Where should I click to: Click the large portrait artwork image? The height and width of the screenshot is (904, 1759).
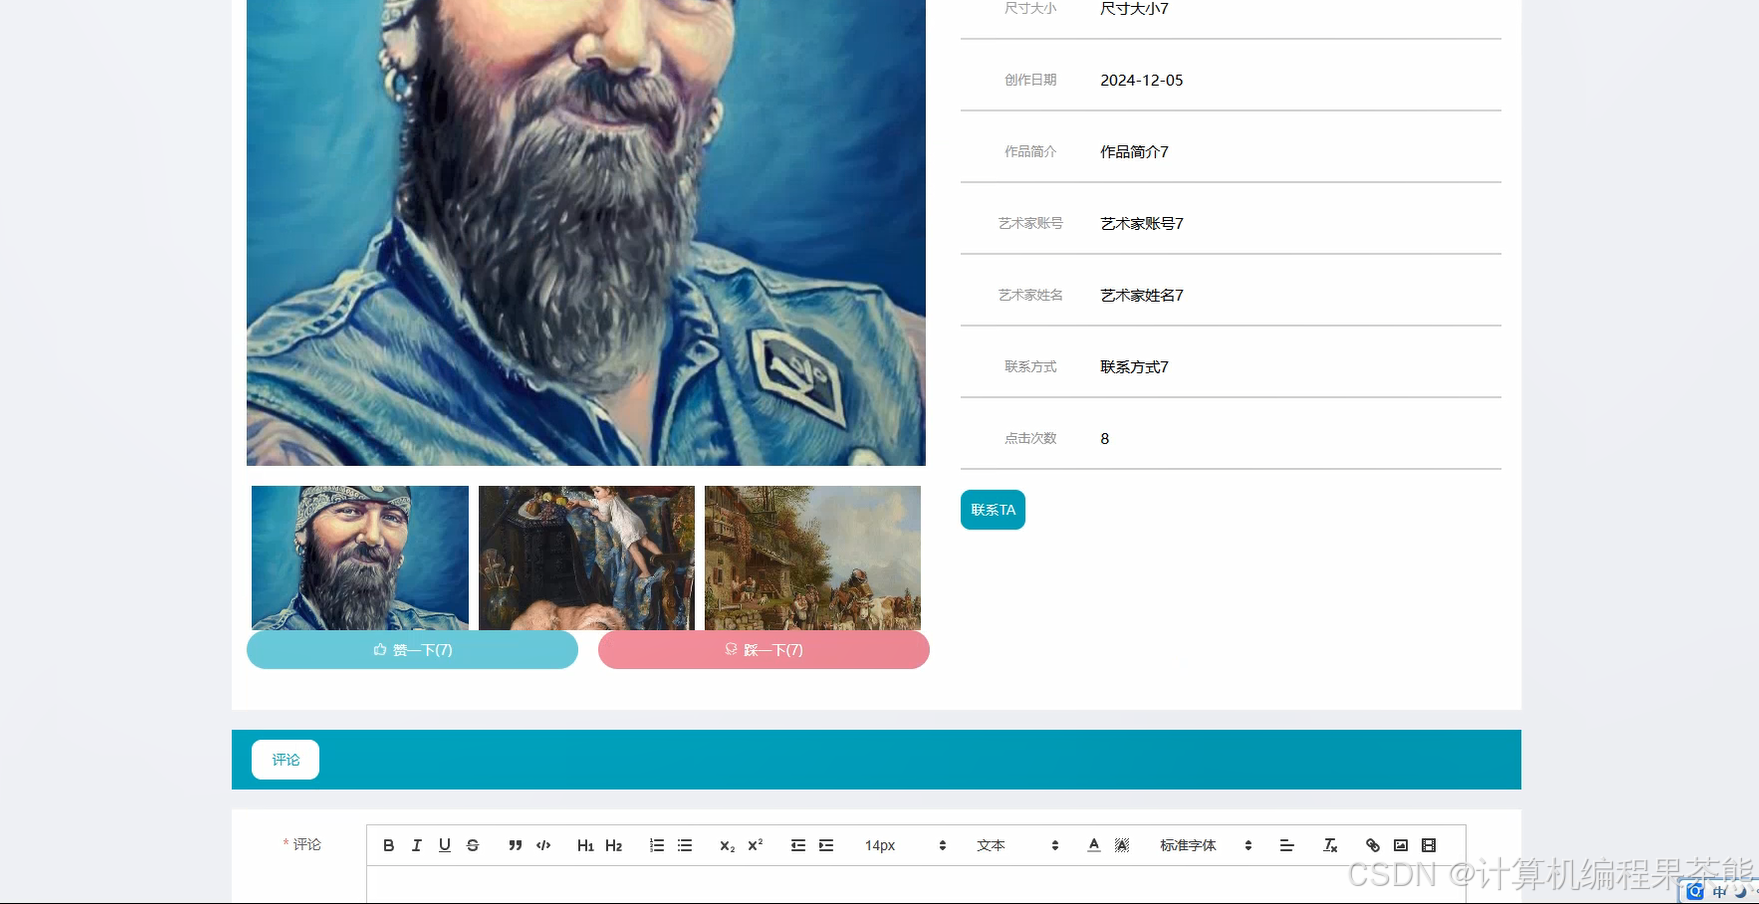click(x=586, y=232)
